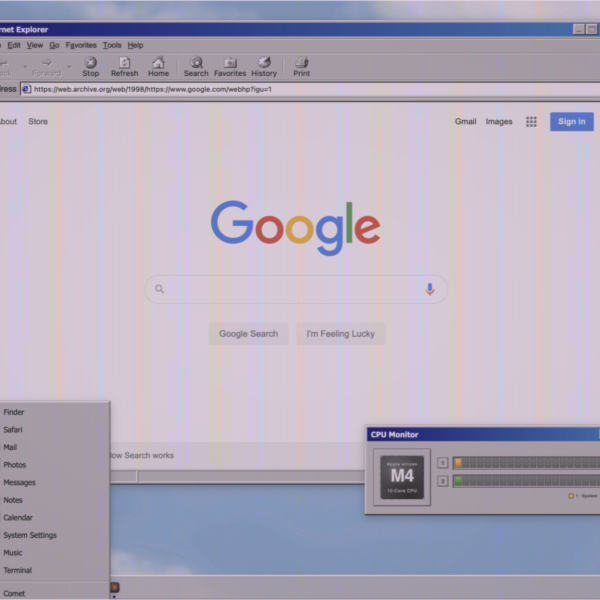The width and height of the screenshot is (600, 600).
Task: Expand the Forward button dropdown arrow
Action: [69, 67]
